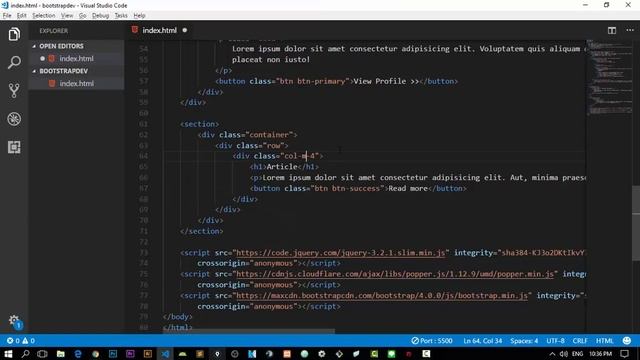Open taskbar search magnifier
640x360 pixels.
pos(25,354)
